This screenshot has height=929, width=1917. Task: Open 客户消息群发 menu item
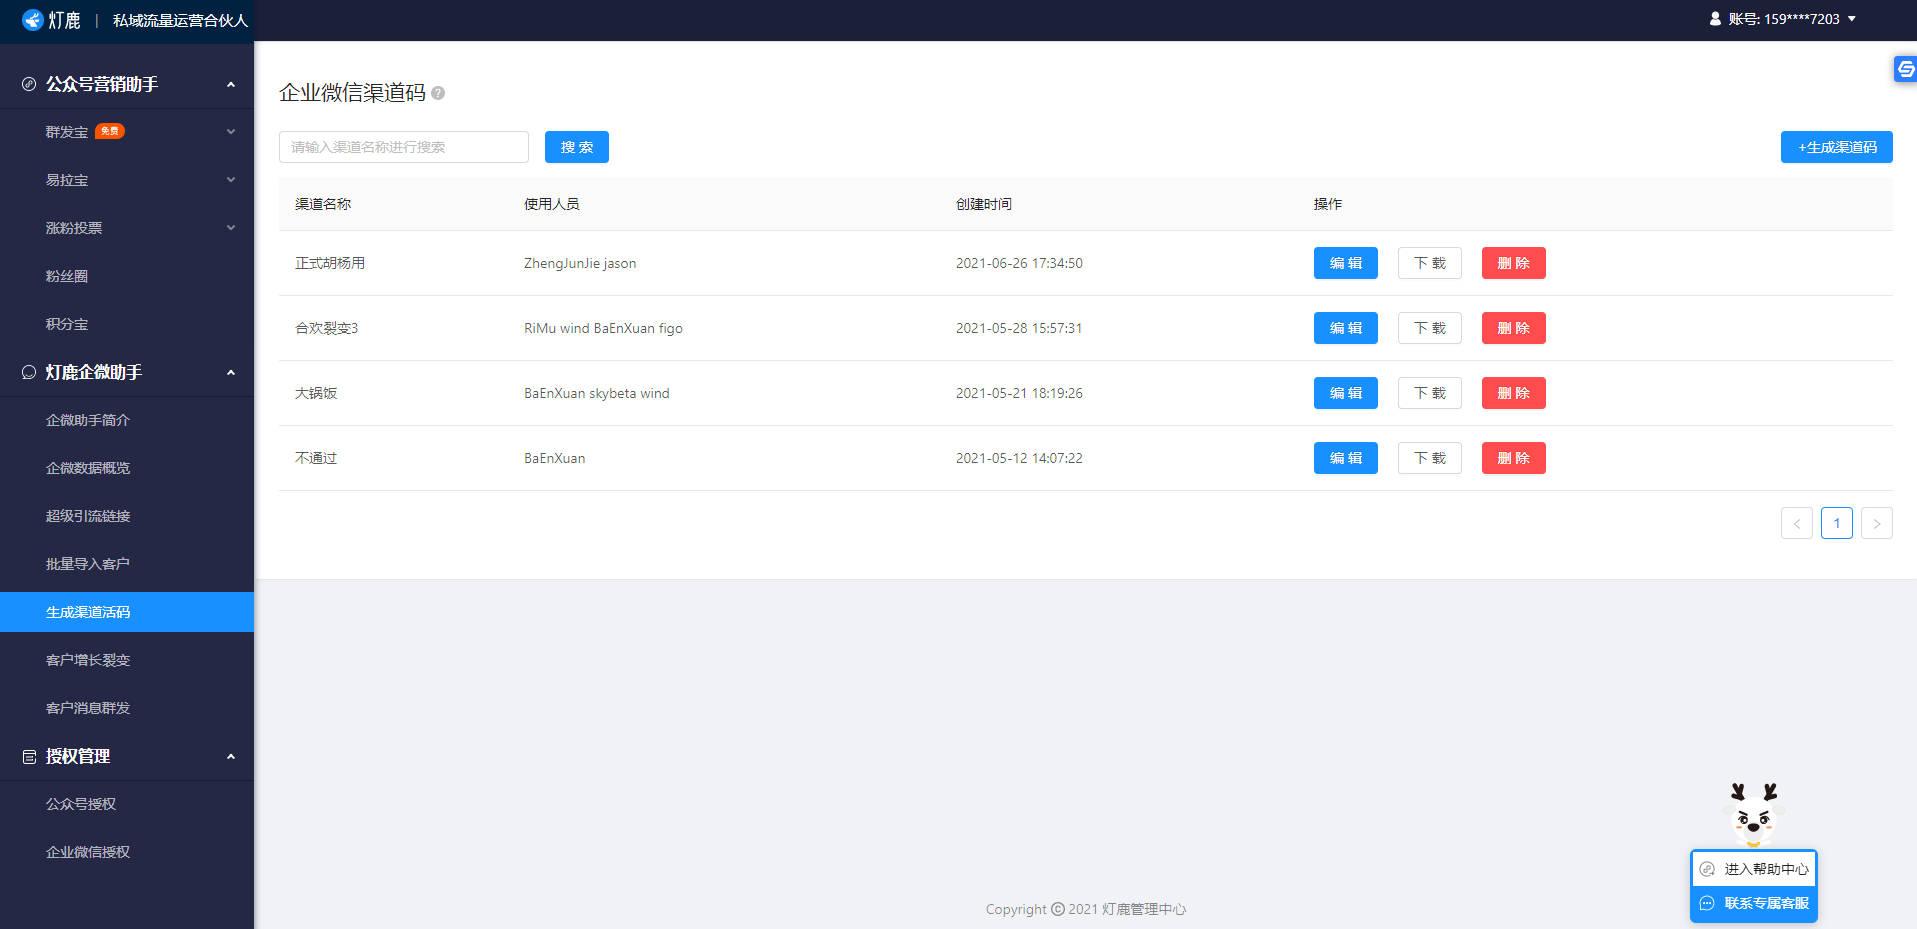(127, 708)
